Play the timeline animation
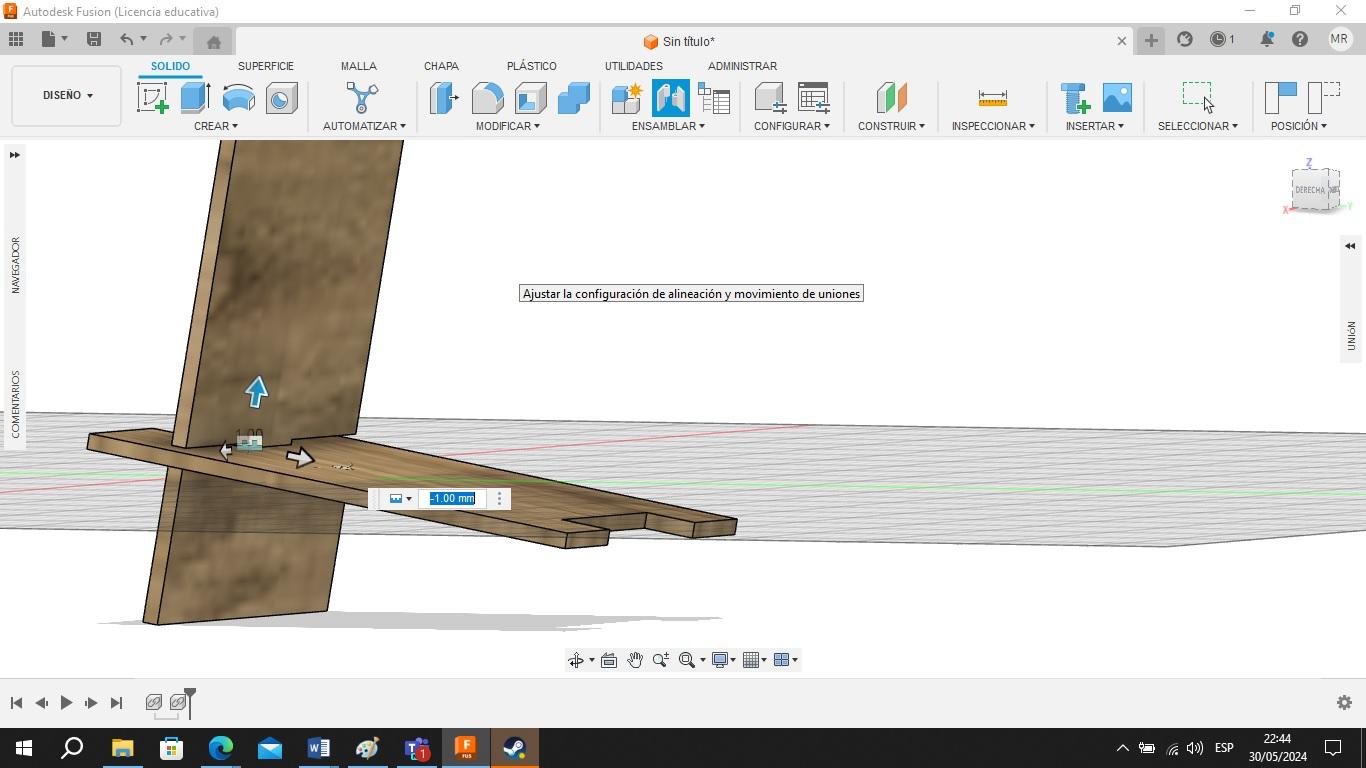1366x768 pixels. pos(66,703)
